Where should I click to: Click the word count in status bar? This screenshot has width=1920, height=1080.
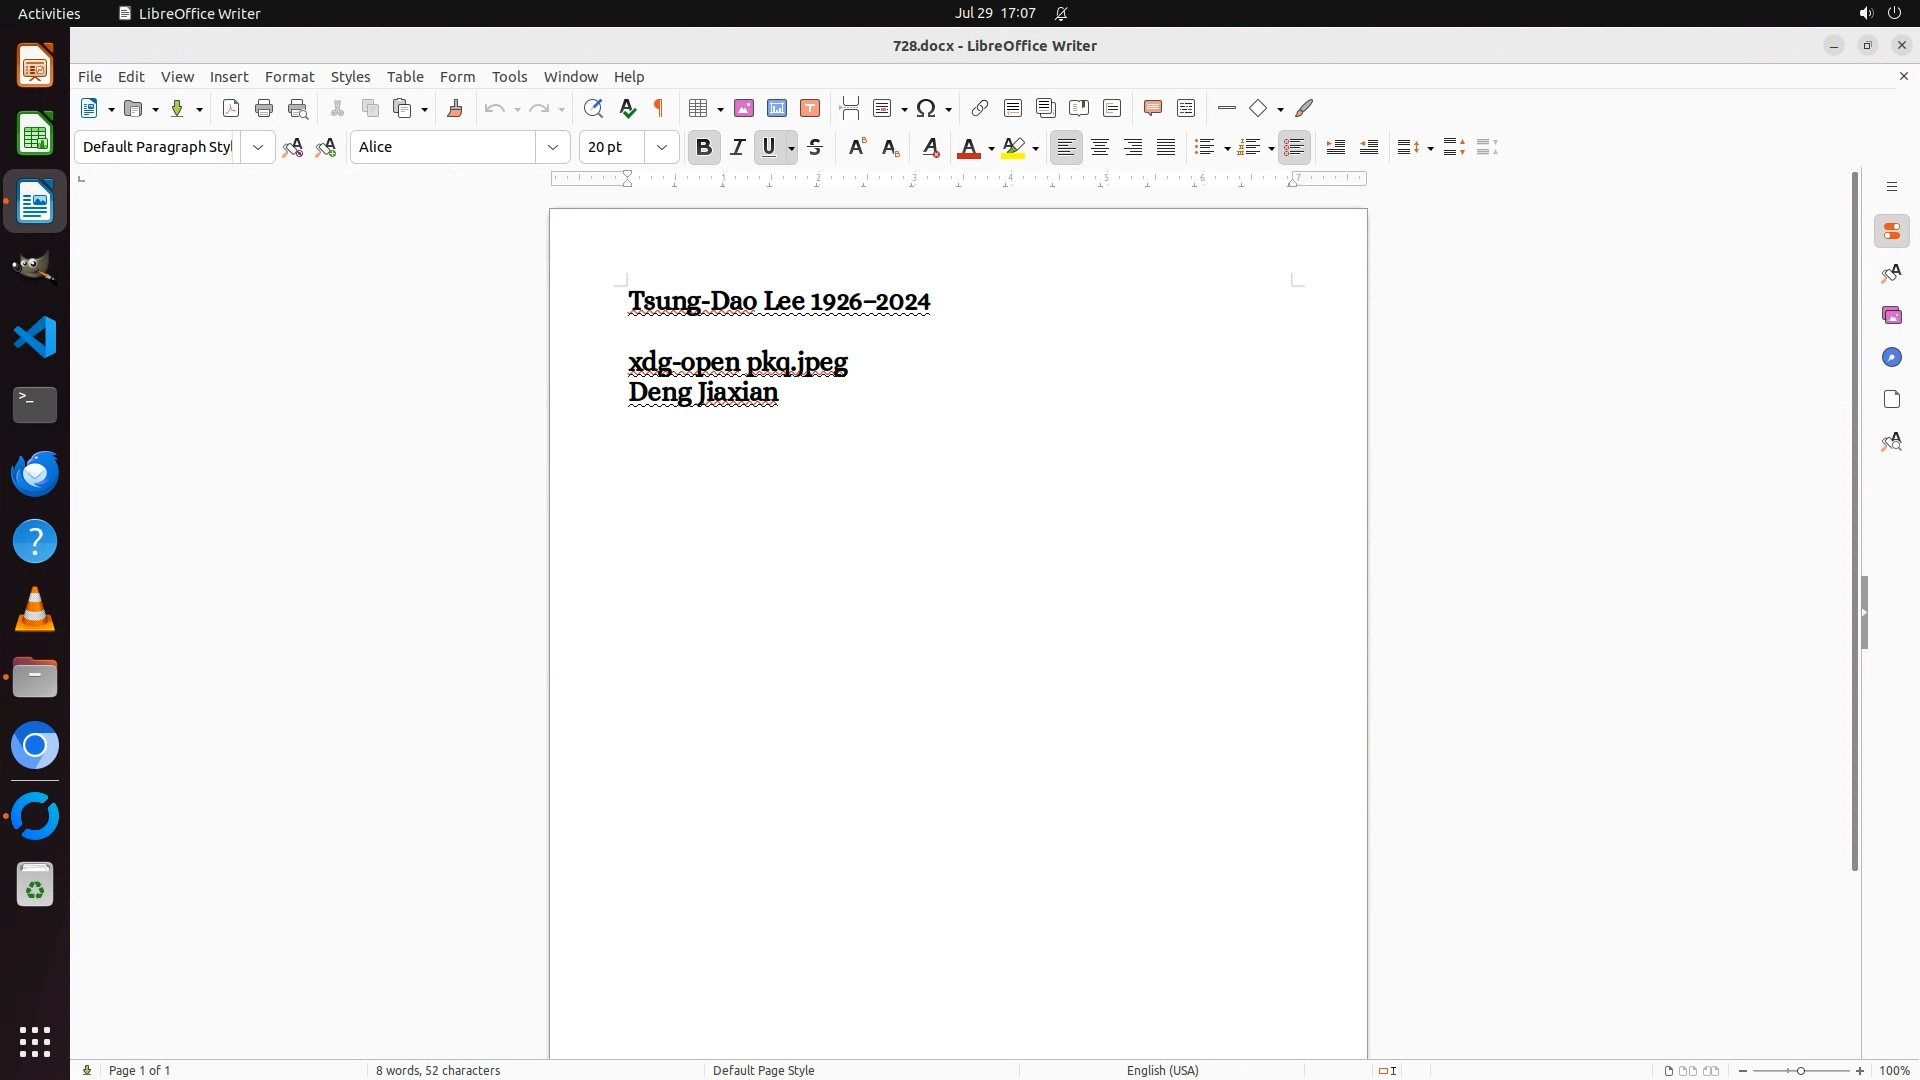click(438, 1070)
